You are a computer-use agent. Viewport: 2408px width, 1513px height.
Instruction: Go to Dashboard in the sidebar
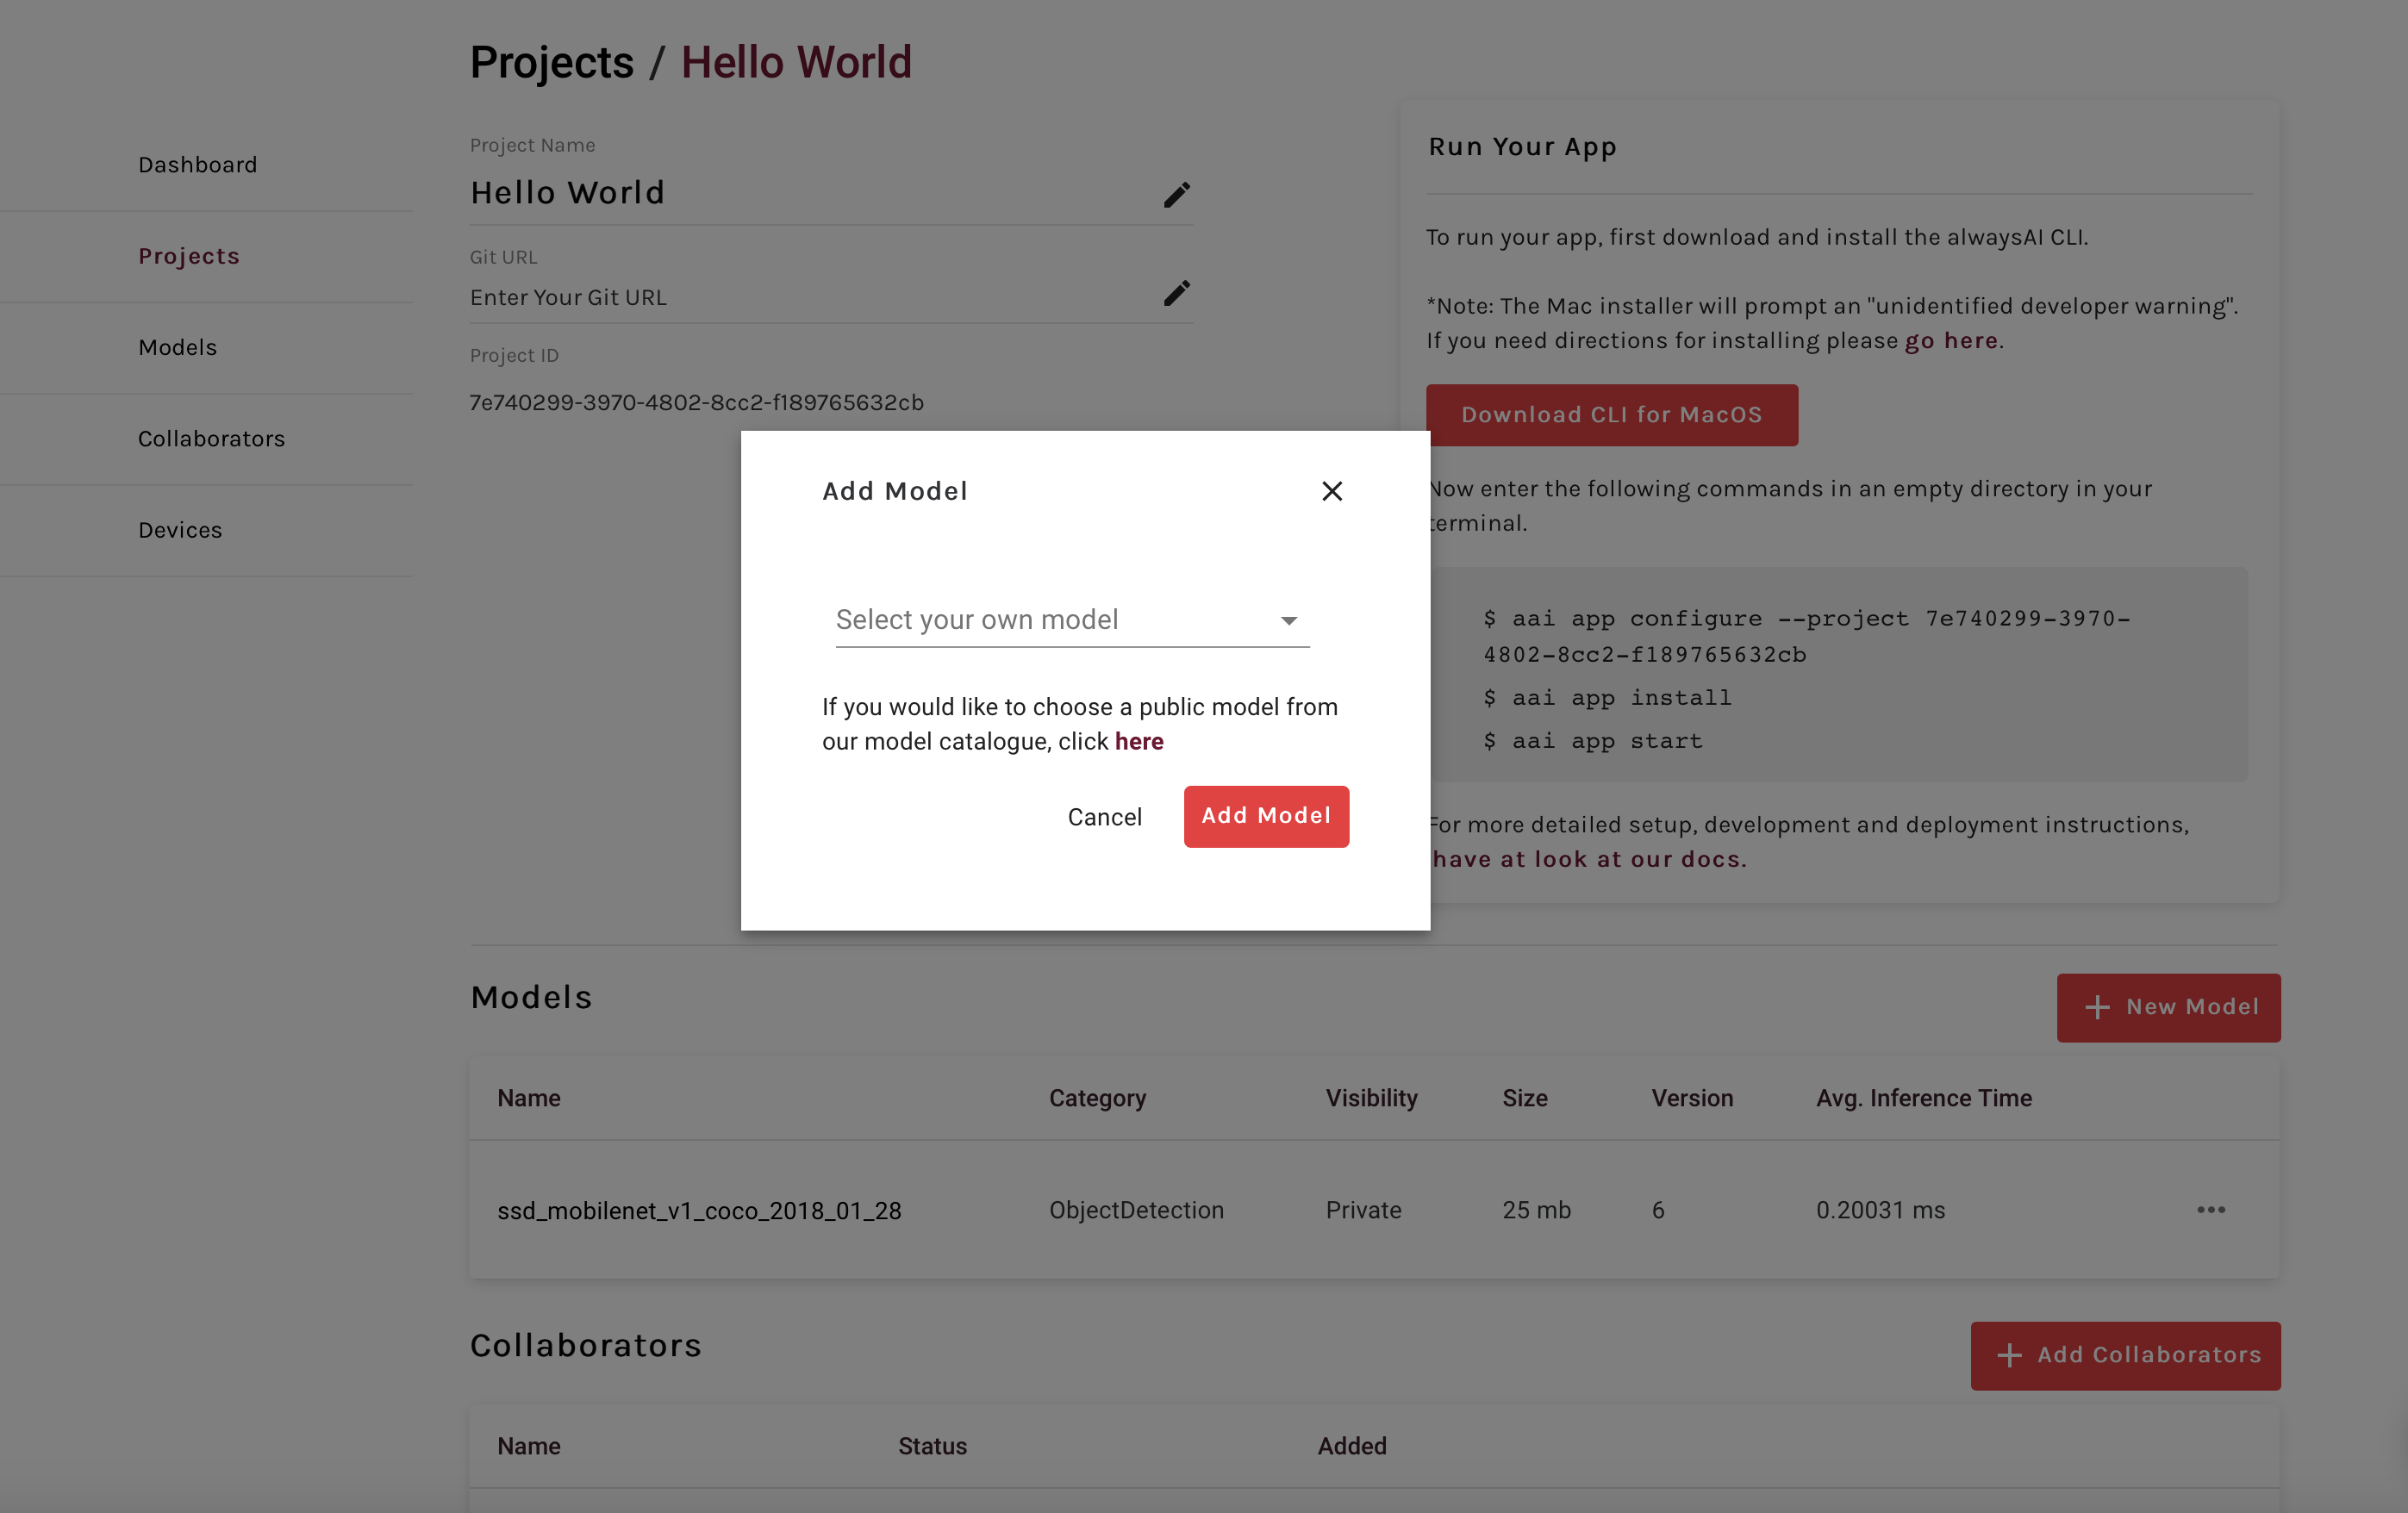point(198,165)
